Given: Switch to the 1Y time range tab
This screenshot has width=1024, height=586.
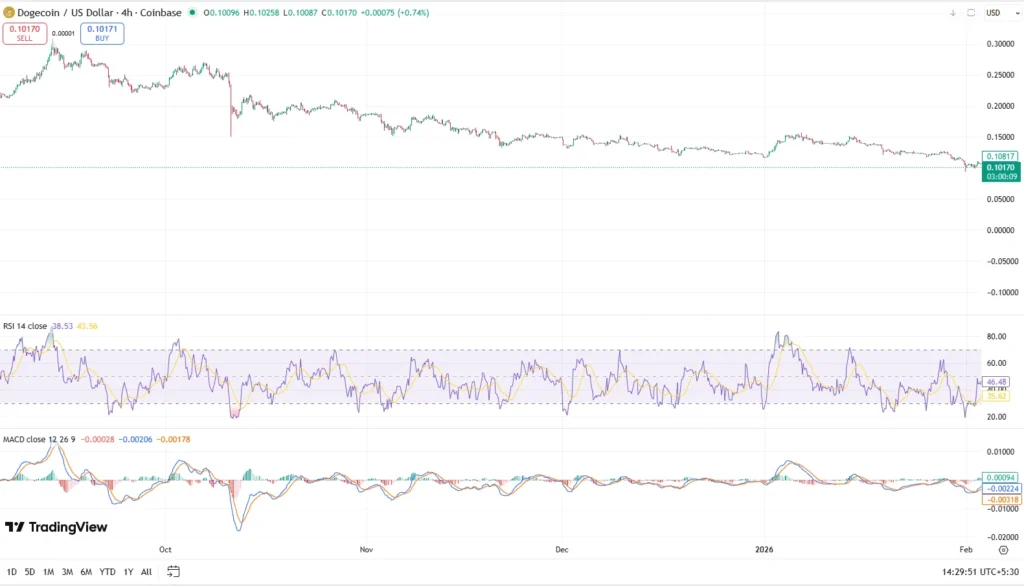Looking at the screenshot, I should [127, 570].
